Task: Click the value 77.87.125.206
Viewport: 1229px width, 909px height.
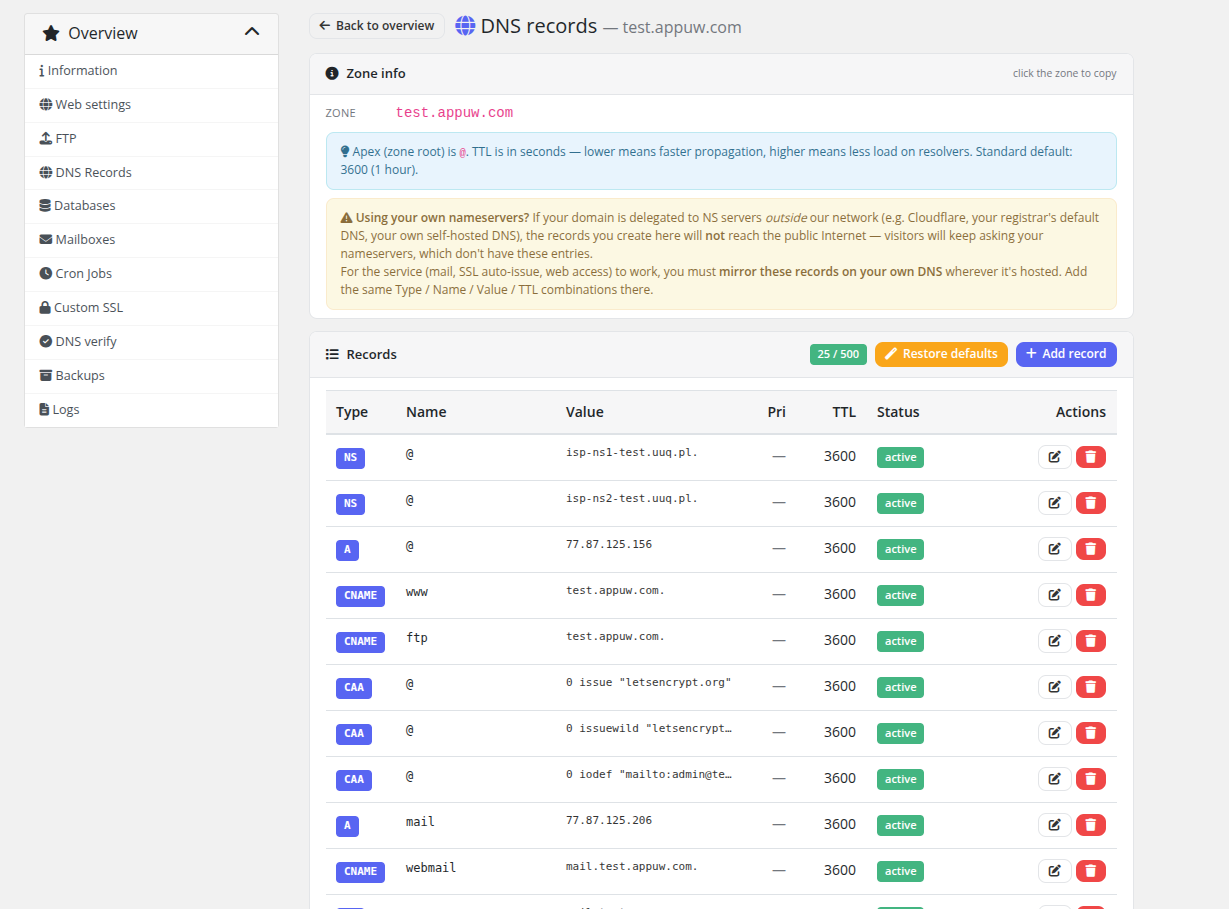Action: [x=609, y=820]
